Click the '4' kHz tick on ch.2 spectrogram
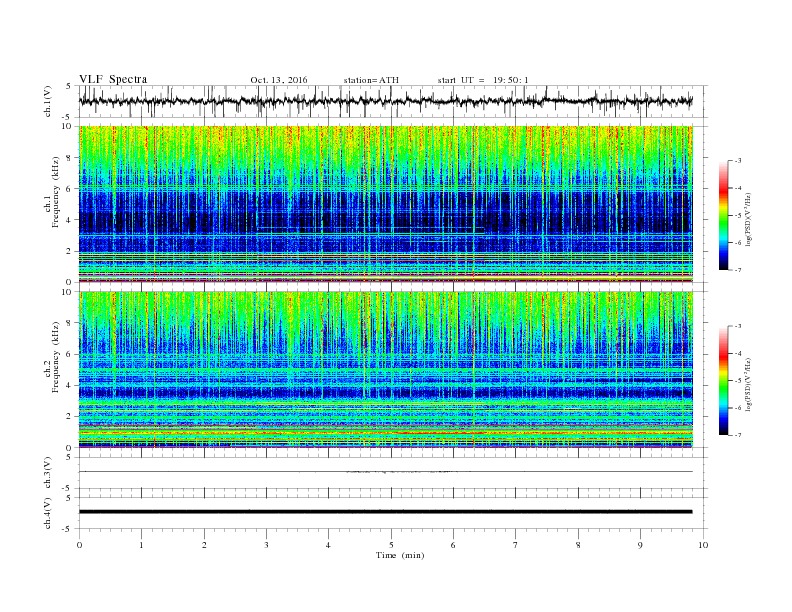This screenshot has height=612, width=792. click(x=70, y=386)
